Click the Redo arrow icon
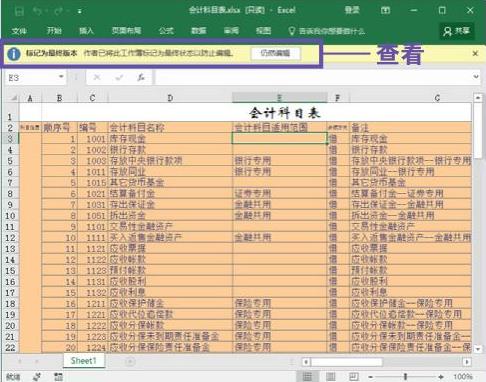 tap(58, 11)
